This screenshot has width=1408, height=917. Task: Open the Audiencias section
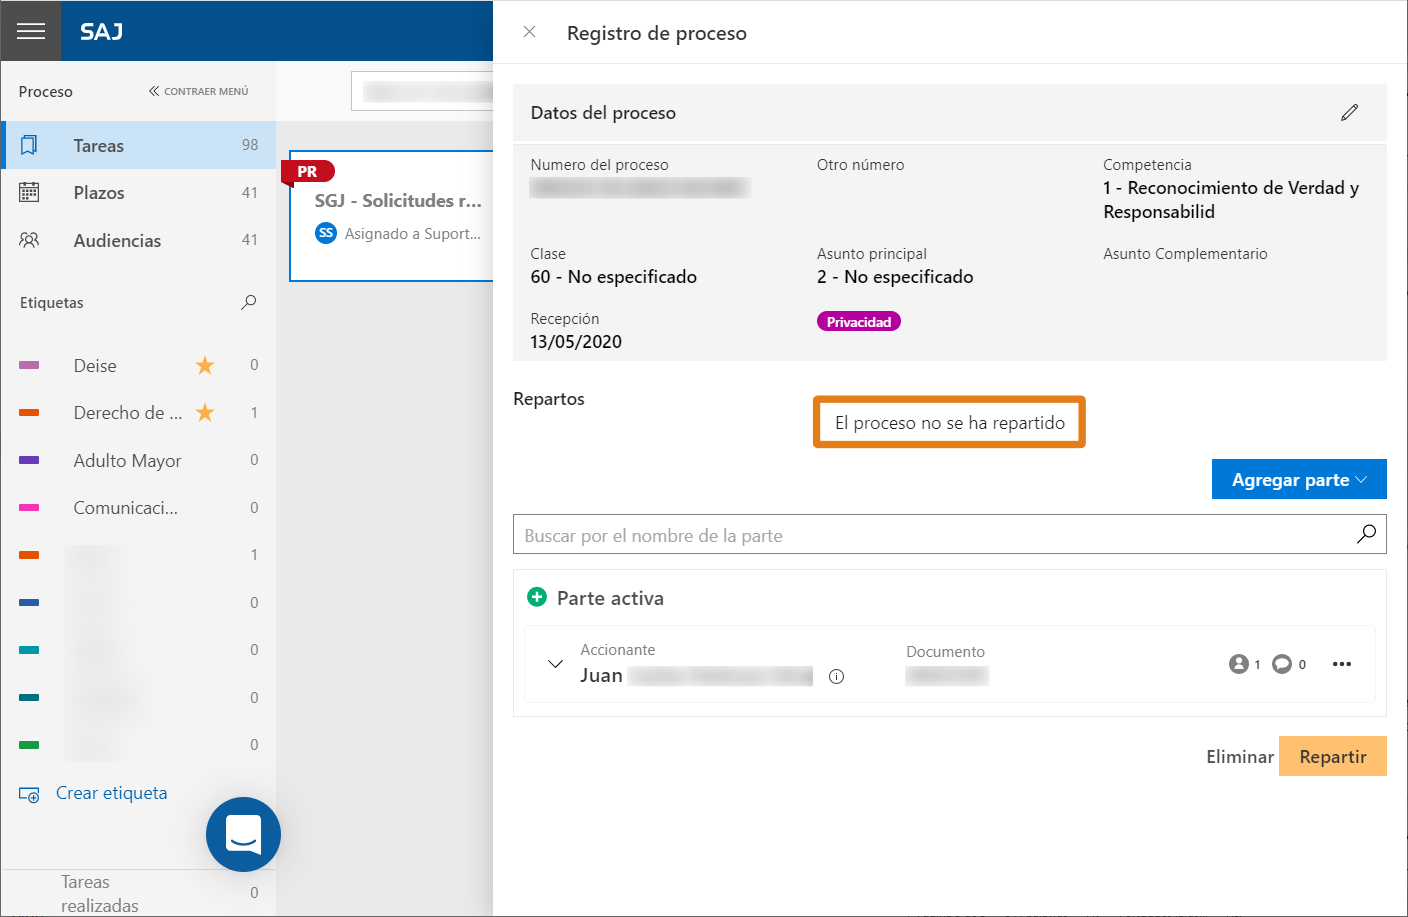[x=139, y=240]
